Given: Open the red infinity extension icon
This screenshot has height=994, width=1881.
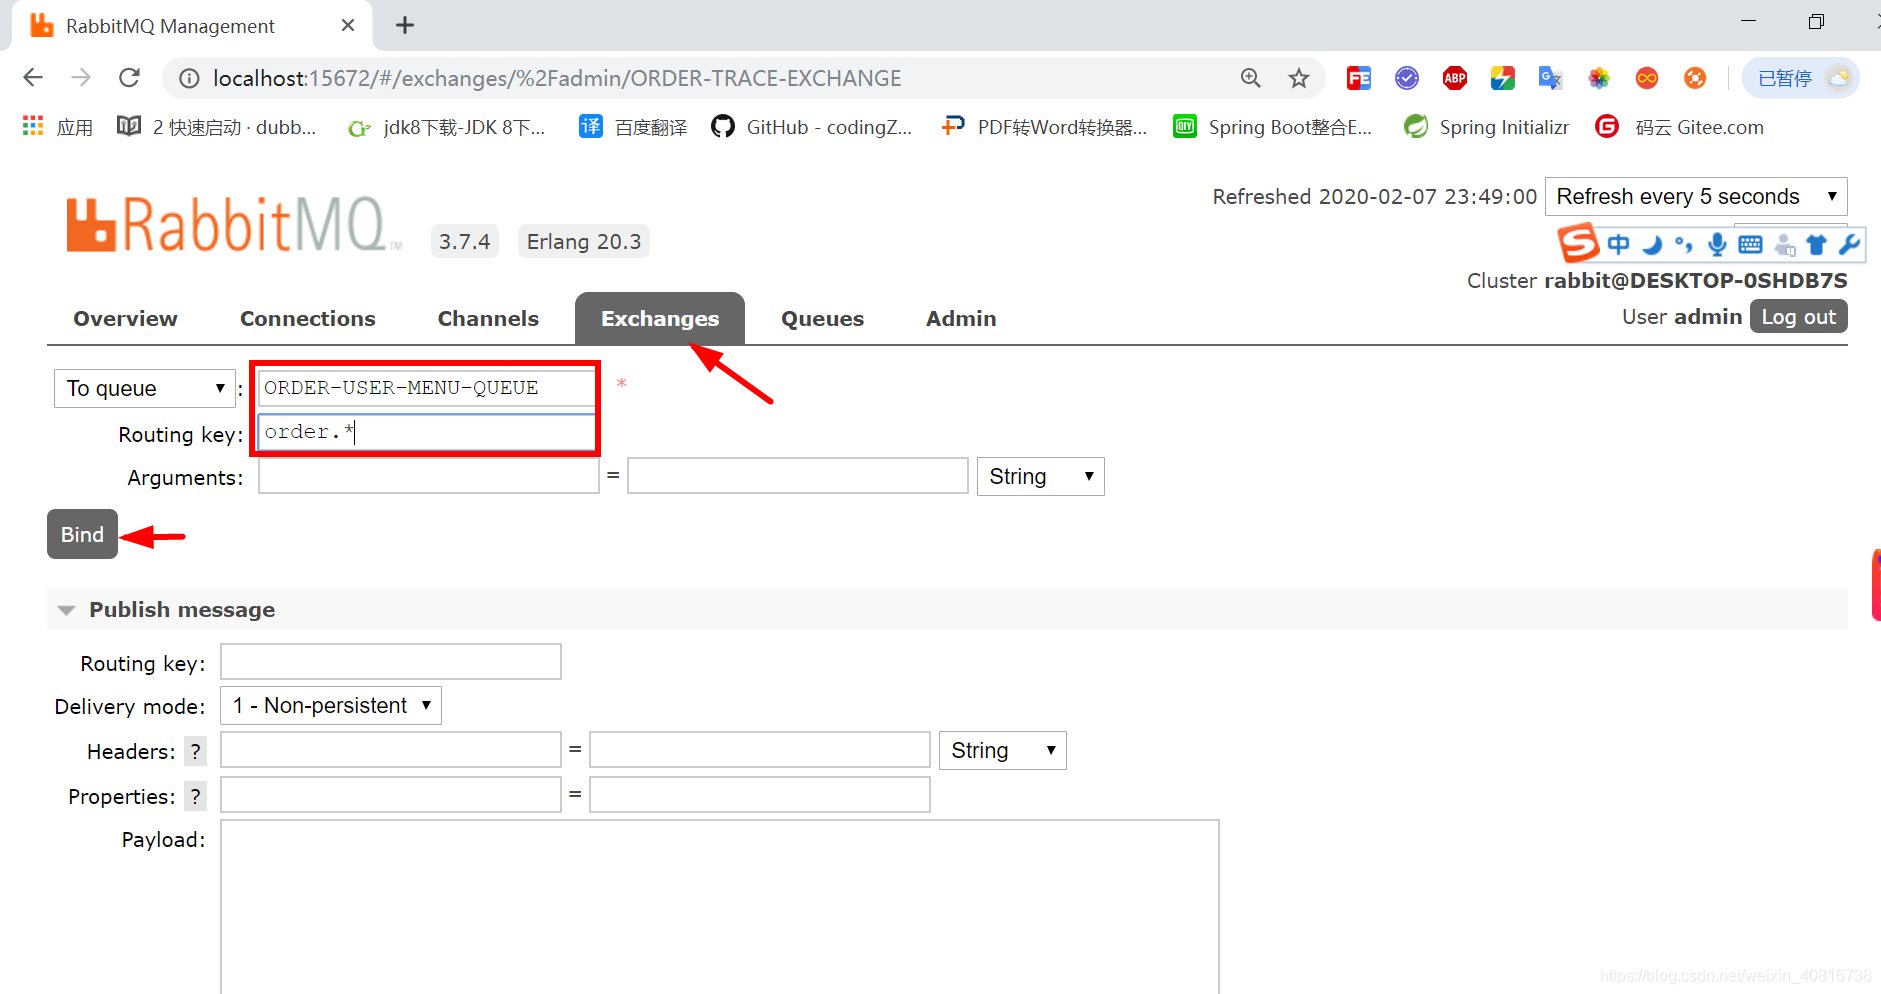Looking at the screenshot, I should (x=1647, y=78).
